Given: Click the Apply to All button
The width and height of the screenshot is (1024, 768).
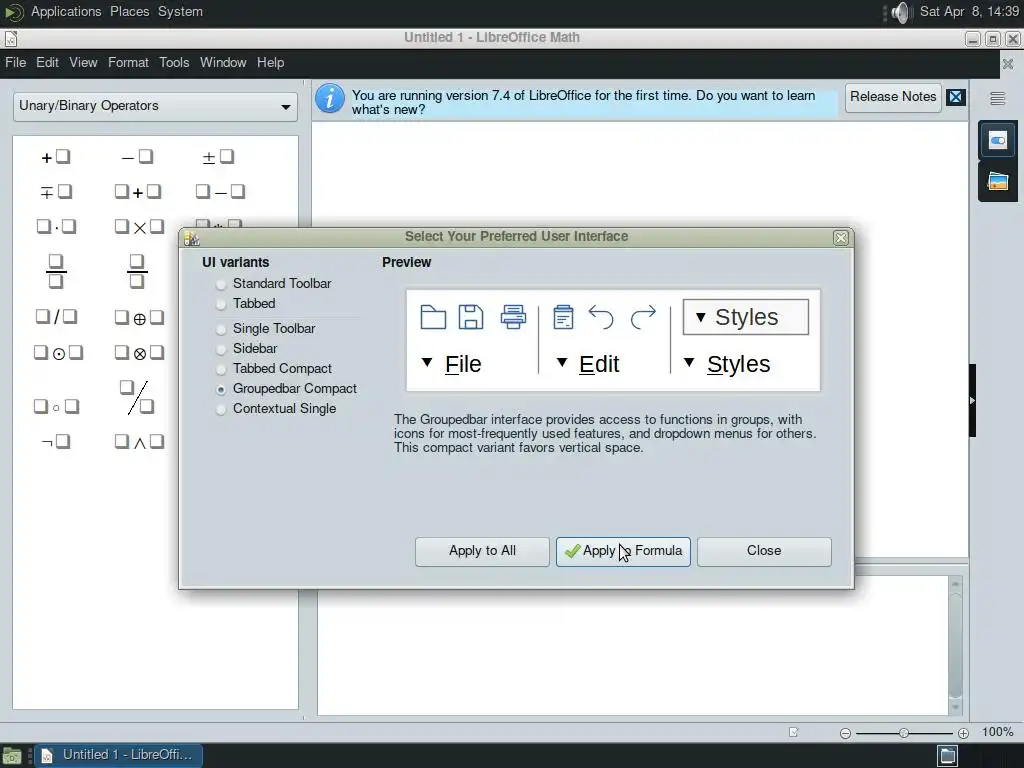Looking at the screenshot, I should click(482, 551).
